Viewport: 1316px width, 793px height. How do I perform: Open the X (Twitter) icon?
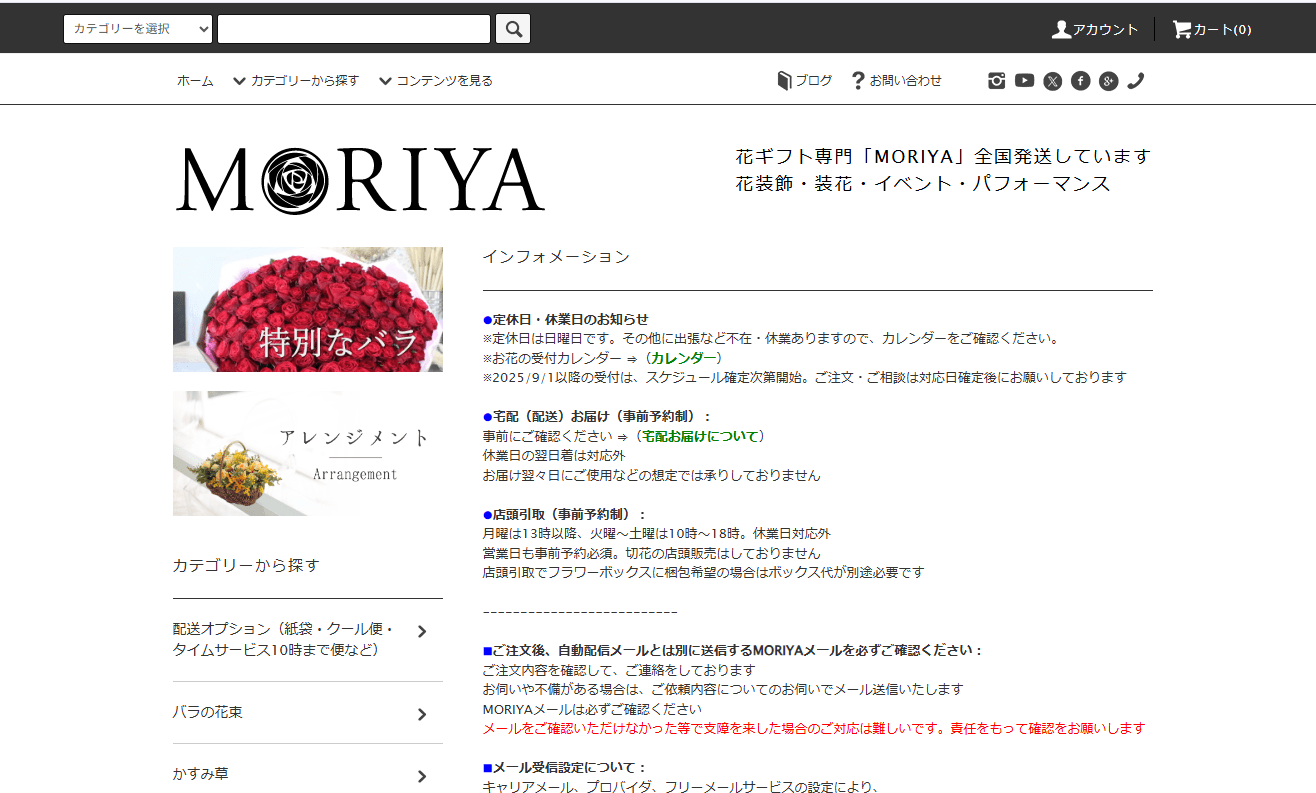point(1052,81)
